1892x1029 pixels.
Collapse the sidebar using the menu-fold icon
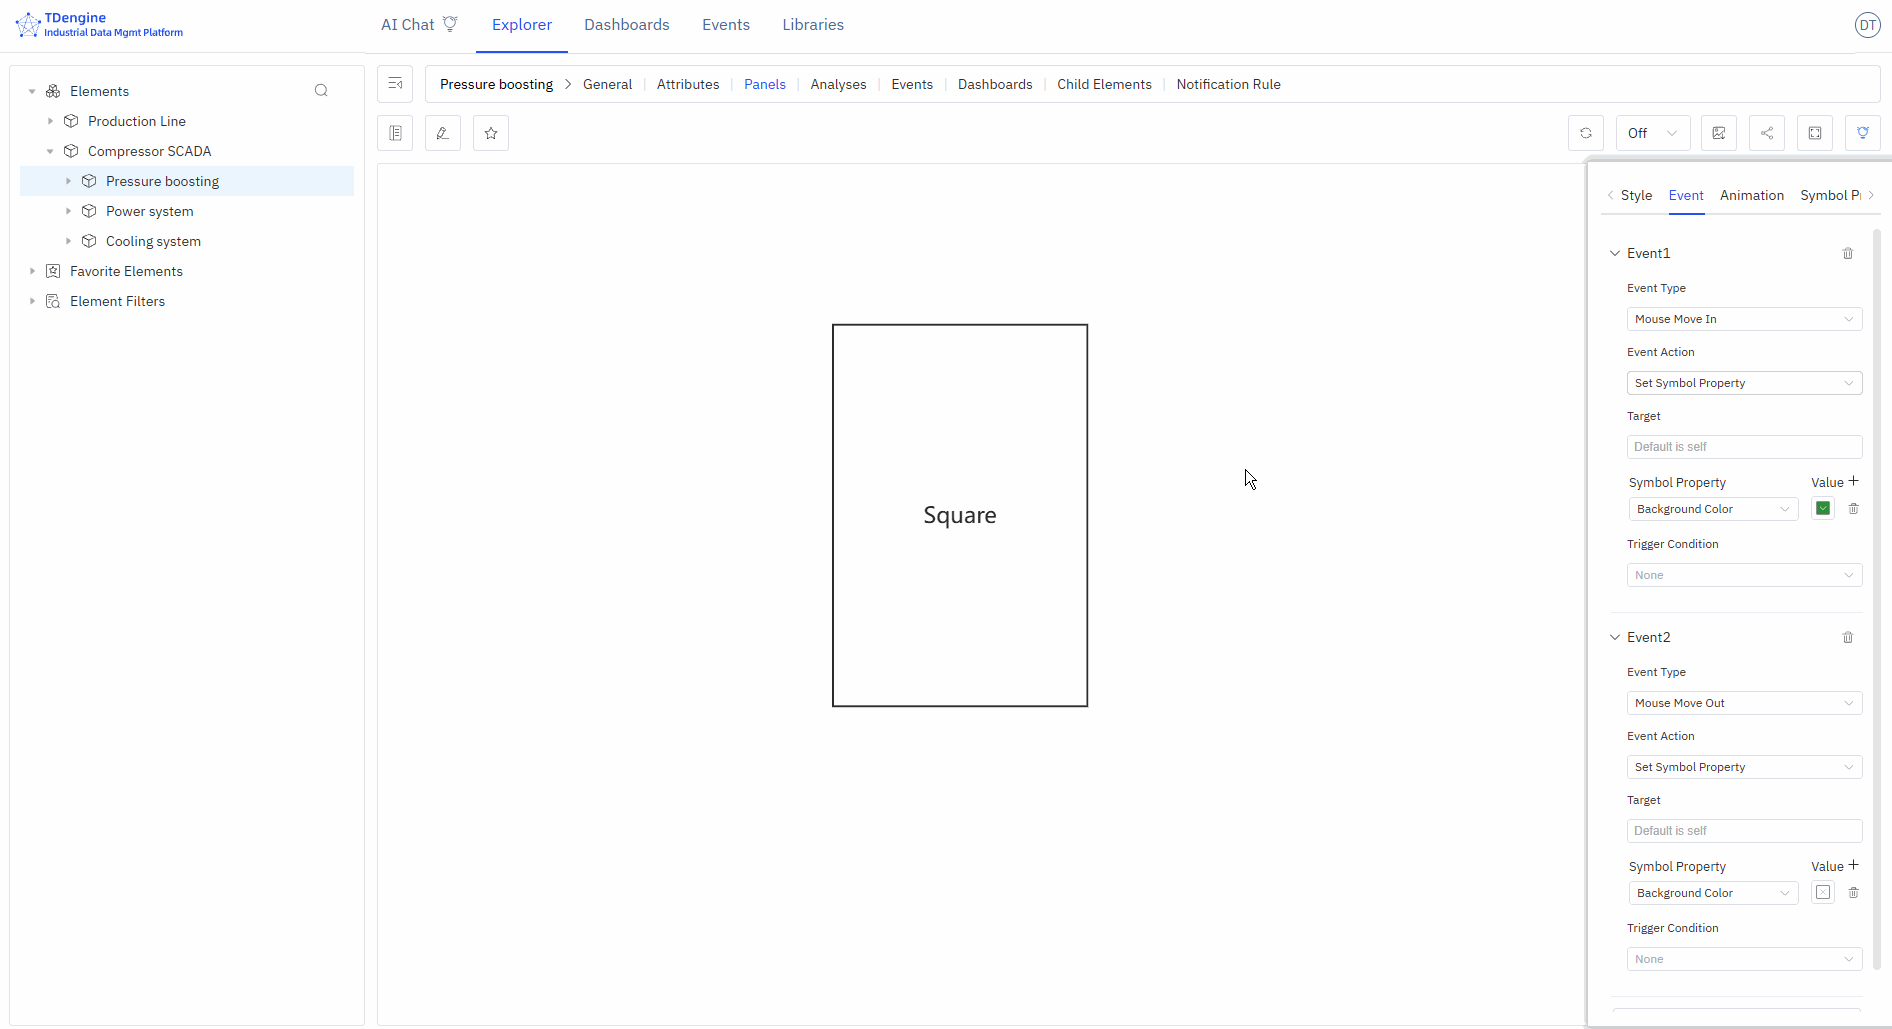(395, 84)
